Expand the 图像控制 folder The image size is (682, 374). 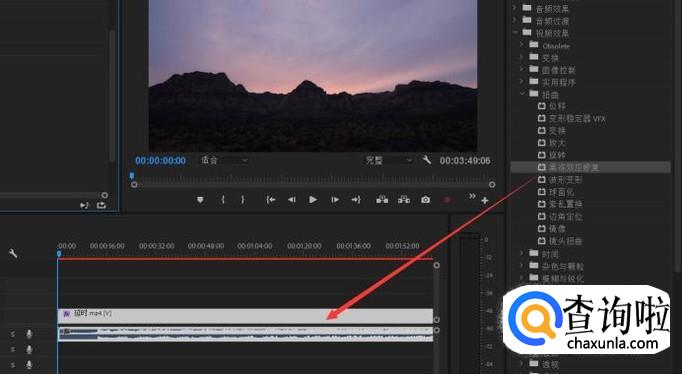point(522,69)
